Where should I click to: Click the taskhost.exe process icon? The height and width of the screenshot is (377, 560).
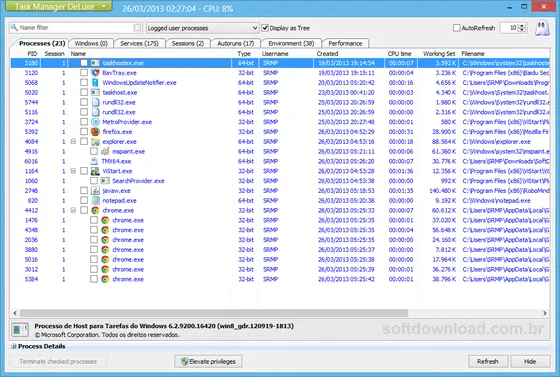(x=95, y=92)
